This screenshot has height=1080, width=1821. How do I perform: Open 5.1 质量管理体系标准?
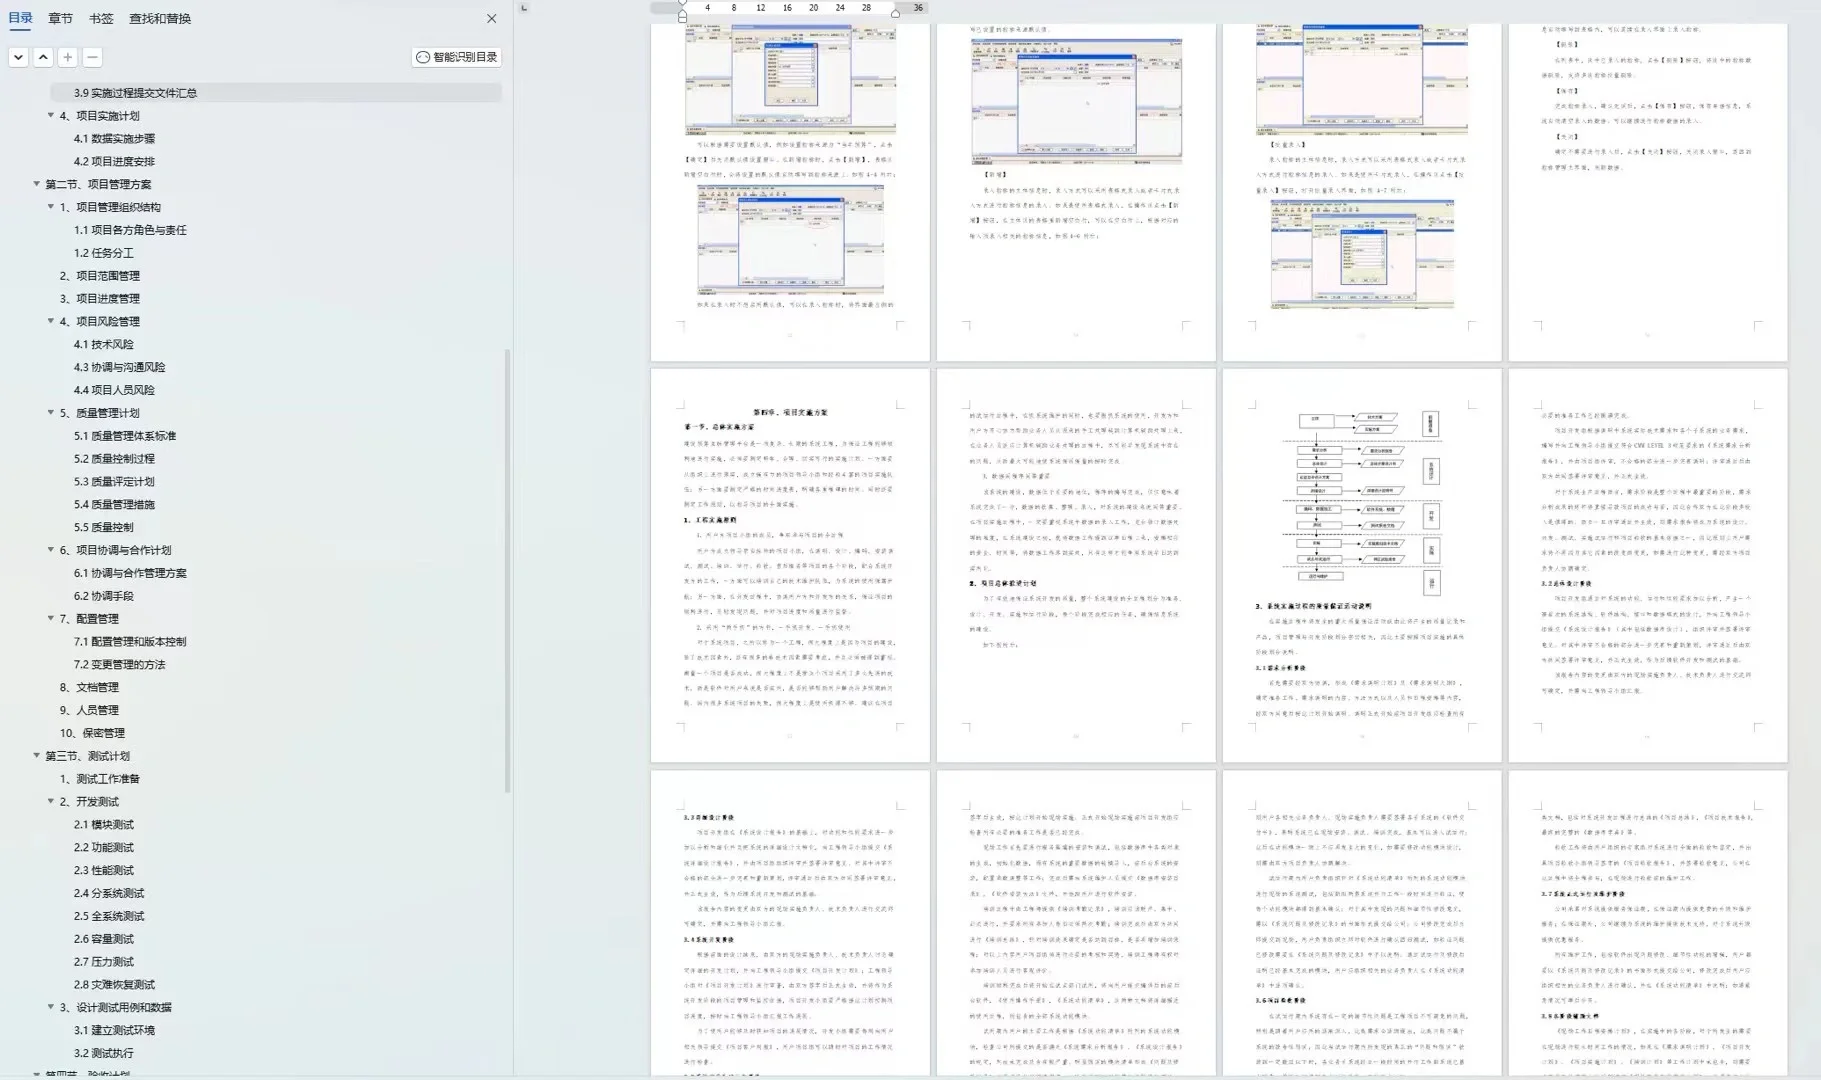(124, 436)
